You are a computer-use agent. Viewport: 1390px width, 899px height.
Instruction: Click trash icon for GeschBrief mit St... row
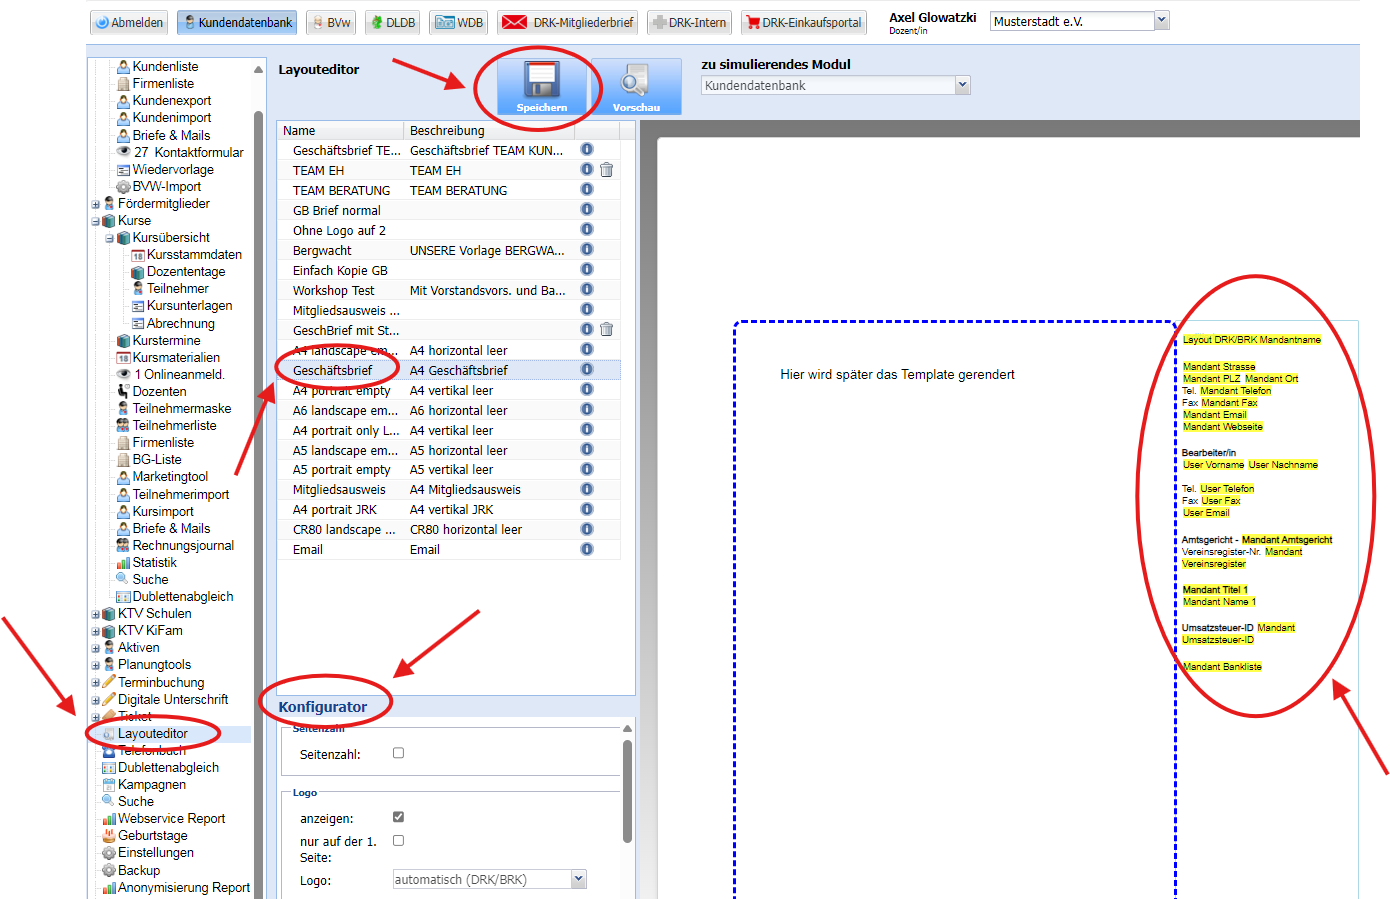click(x=606, y=329)
